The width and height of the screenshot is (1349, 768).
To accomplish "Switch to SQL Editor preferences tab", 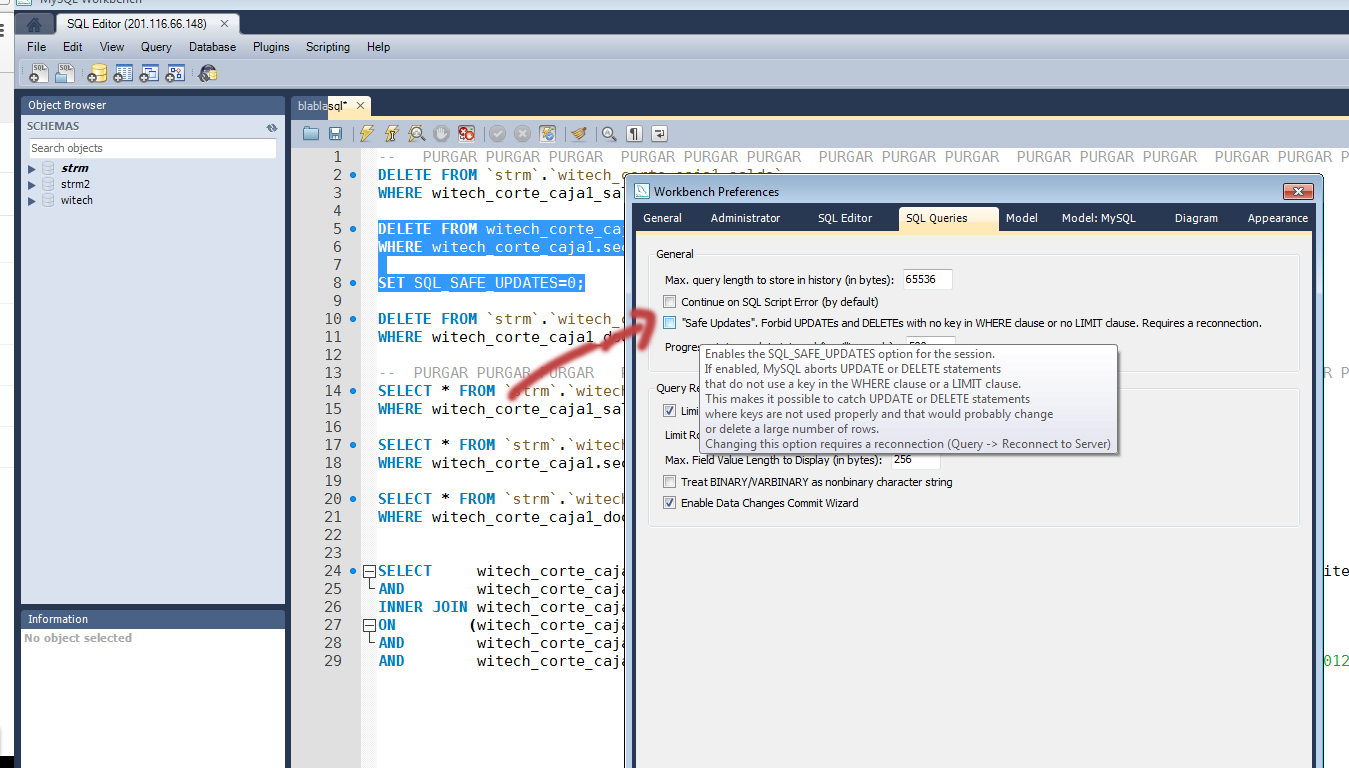I will (x=845, y=218).
